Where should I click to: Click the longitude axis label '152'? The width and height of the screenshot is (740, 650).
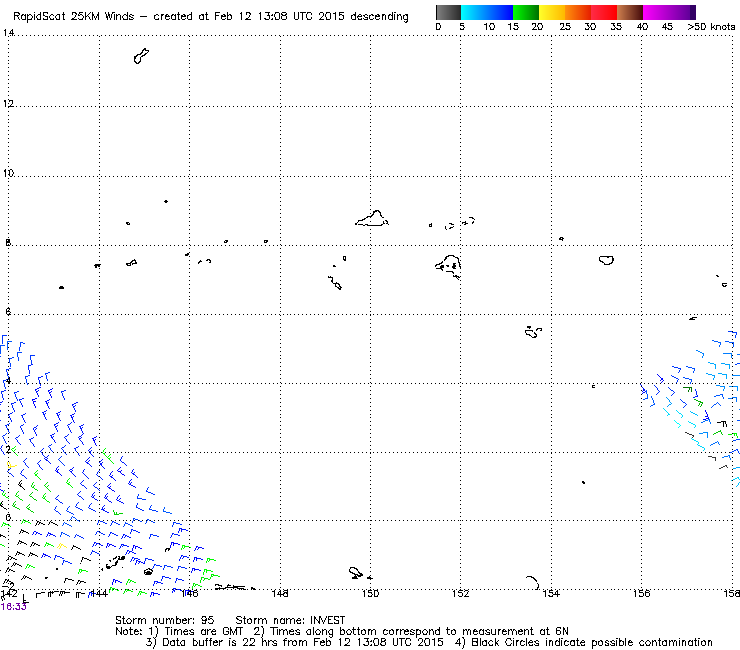461,593
